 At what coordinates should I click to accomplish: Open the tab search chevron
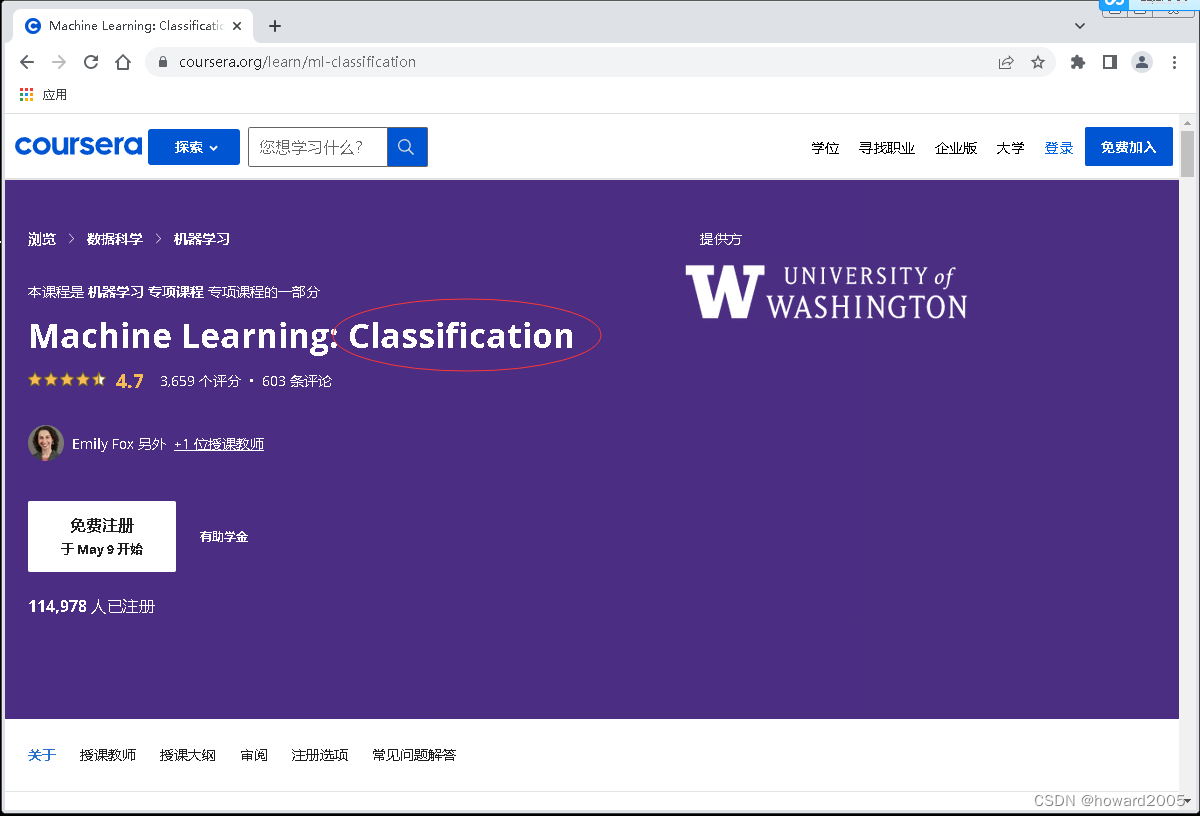[x=1079, y=25]
